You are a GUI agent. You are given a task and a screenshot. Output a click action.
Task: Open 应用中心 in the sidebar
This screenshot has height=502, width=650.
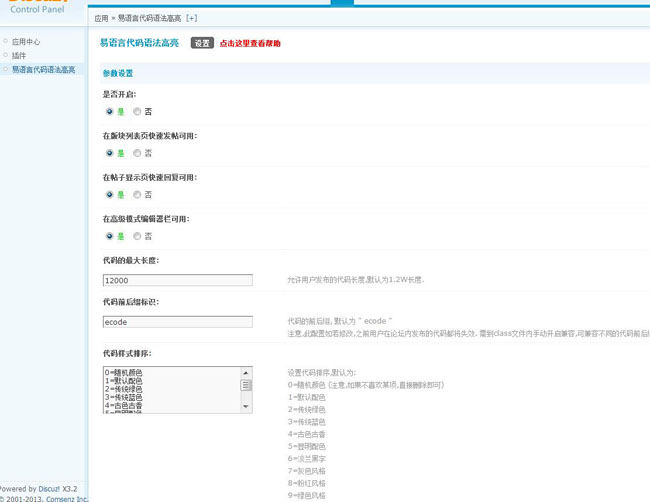pos(26,42)
